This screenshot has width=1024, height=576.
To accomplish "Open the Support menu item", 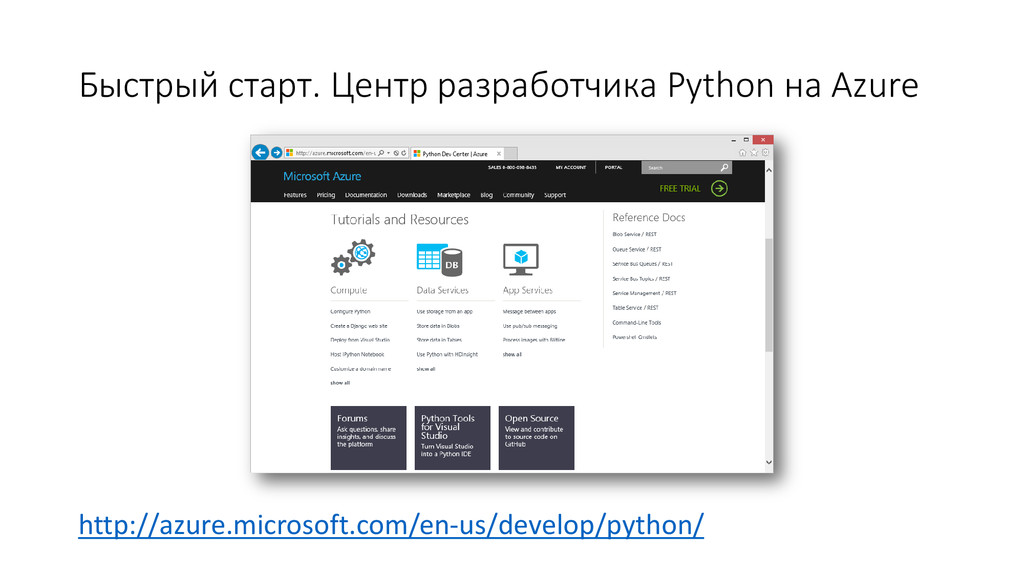I will (555, 195).
